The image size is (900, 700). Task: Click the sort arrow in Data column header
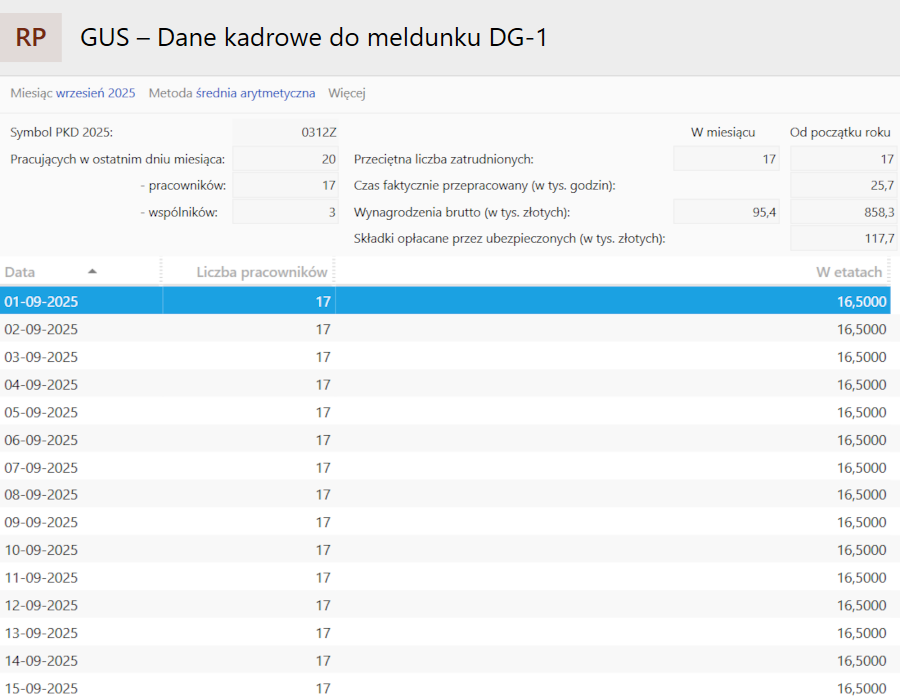pyautogui.click(x=93, y=271)
